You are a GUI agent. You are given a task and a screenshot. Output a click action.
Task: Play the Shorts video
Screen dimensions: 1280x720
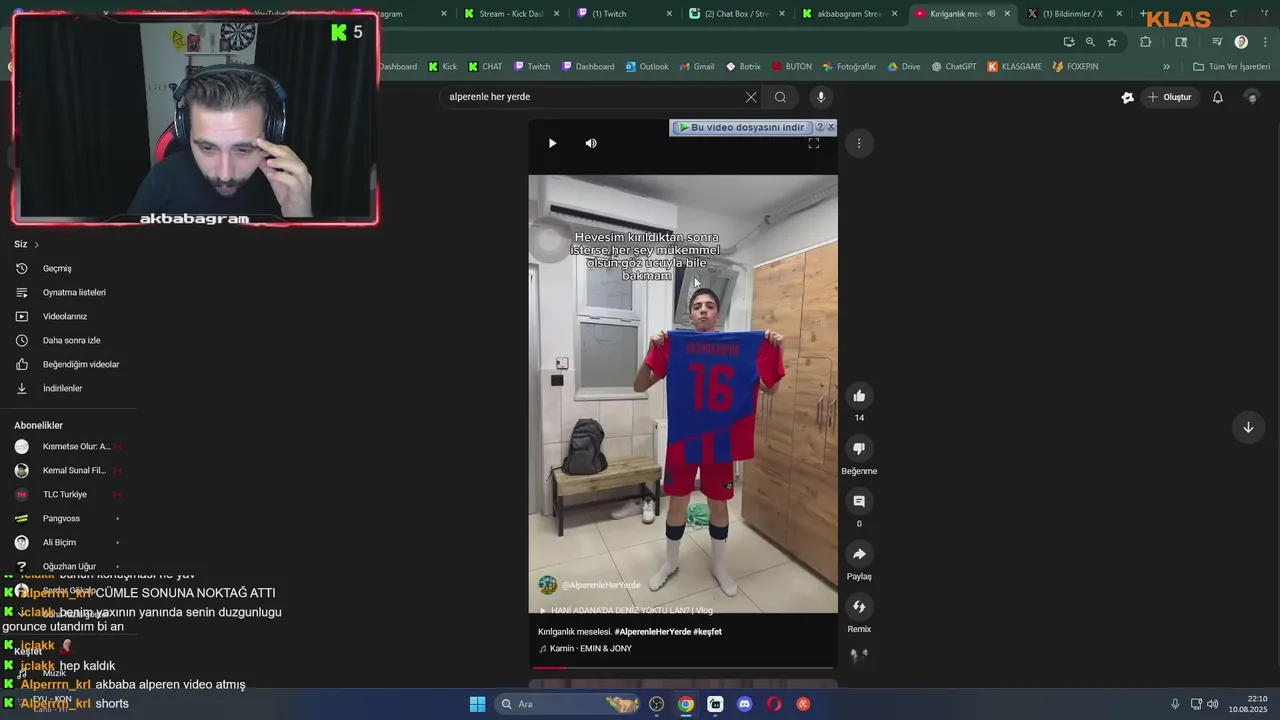click(552, 143)
